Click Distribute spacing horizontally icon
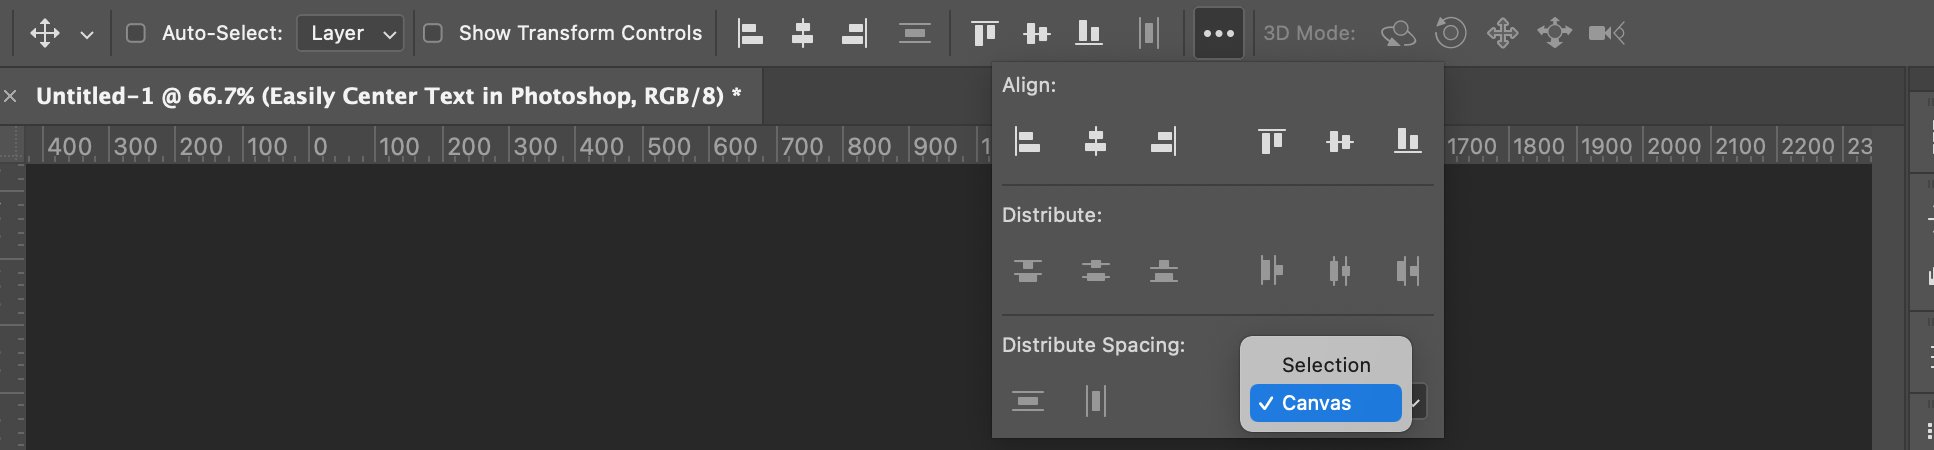Screen dimensions: 1934x450 click(x=1095, y=401)
